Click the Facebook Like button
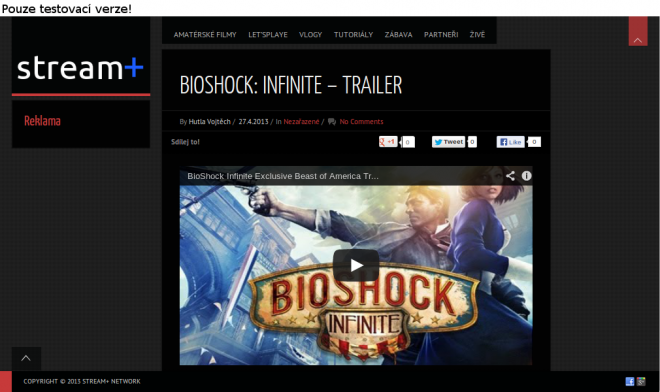Viewport: 660px width, 392px height. point(511,142)
